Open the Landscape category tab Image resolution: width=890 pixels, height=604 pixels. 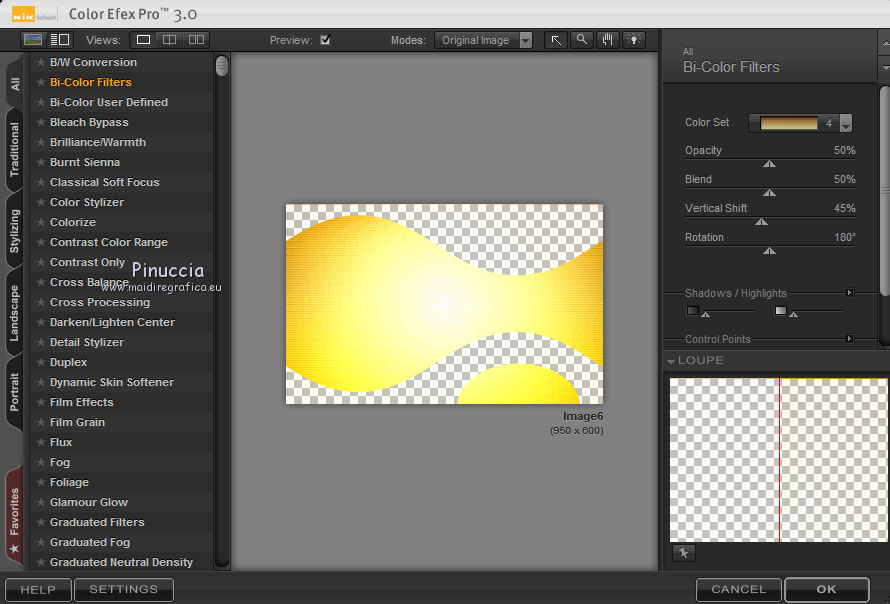click(x=14, y=313)
